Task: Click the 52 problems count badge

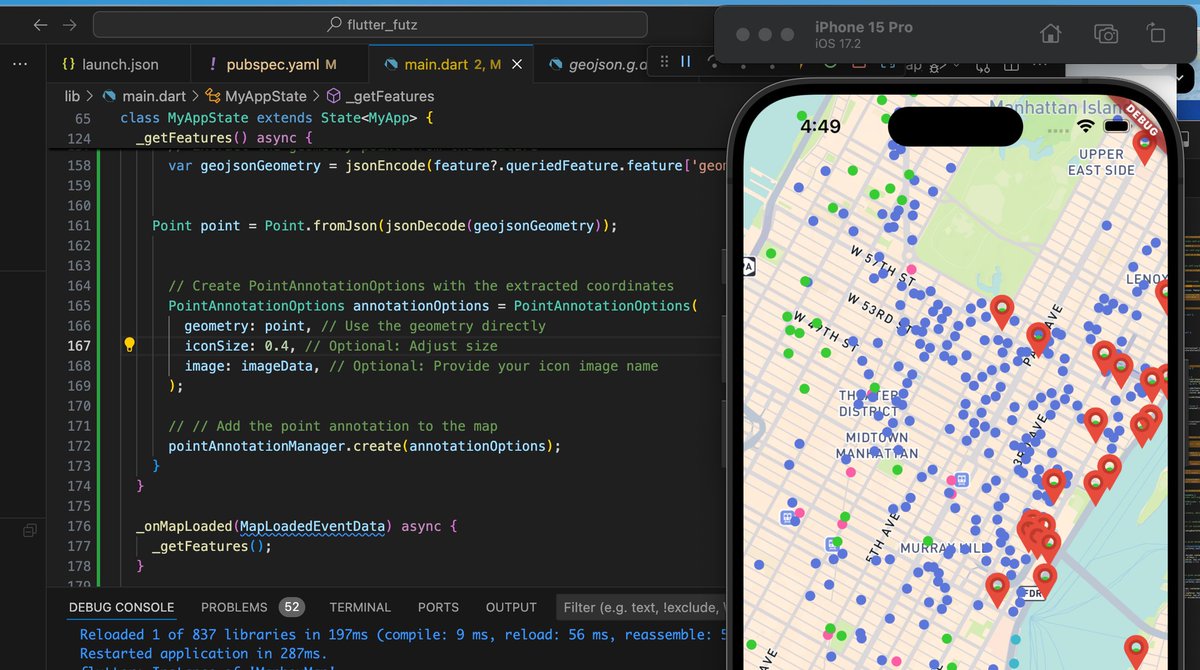Action: pos(291,607)
